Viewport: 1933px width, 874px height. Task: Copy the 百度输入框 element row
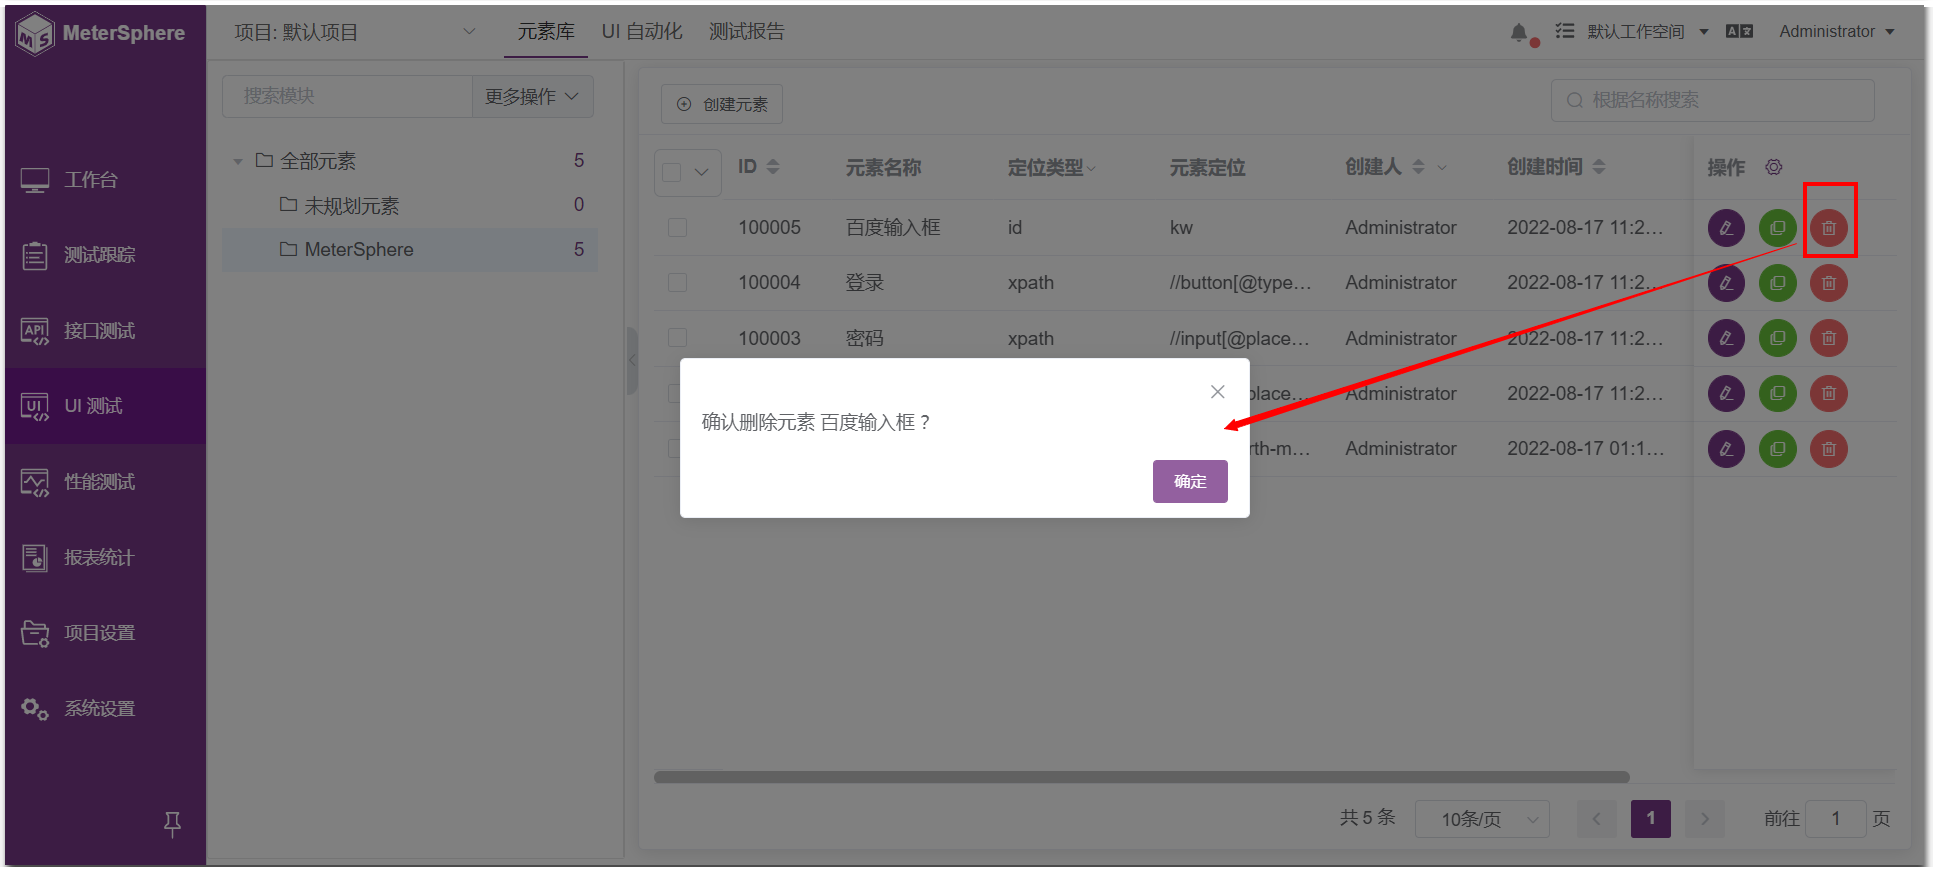click(x=1778, y=228)
